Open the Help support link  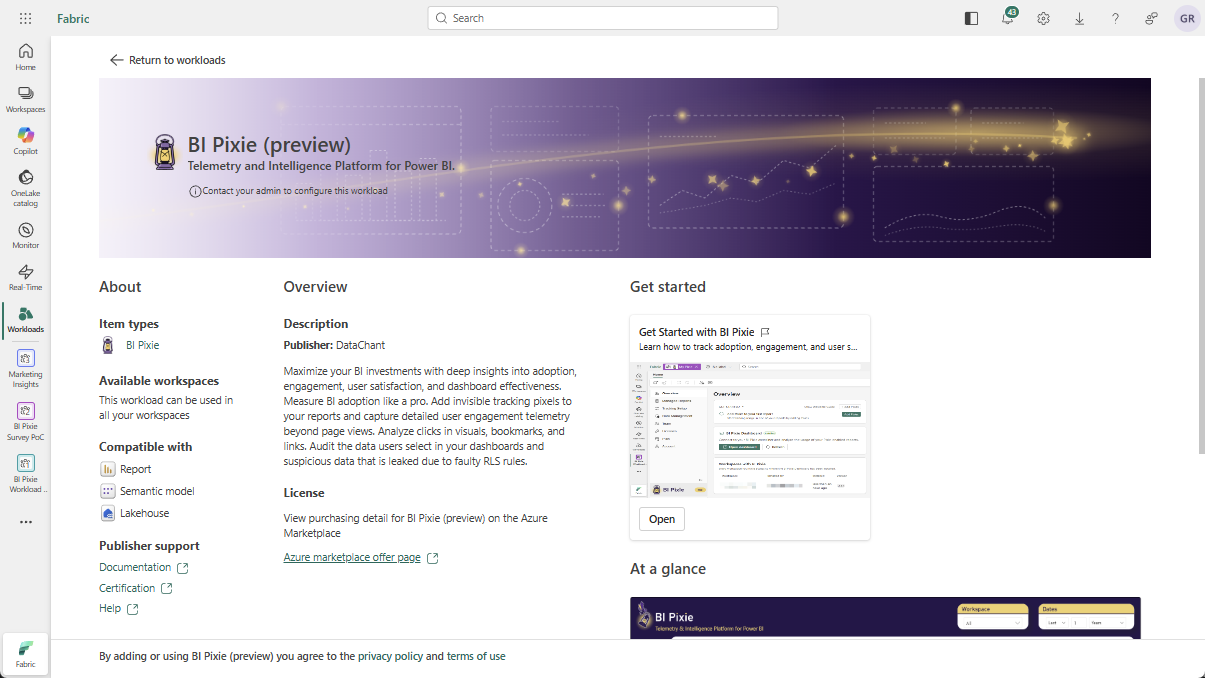119,608
